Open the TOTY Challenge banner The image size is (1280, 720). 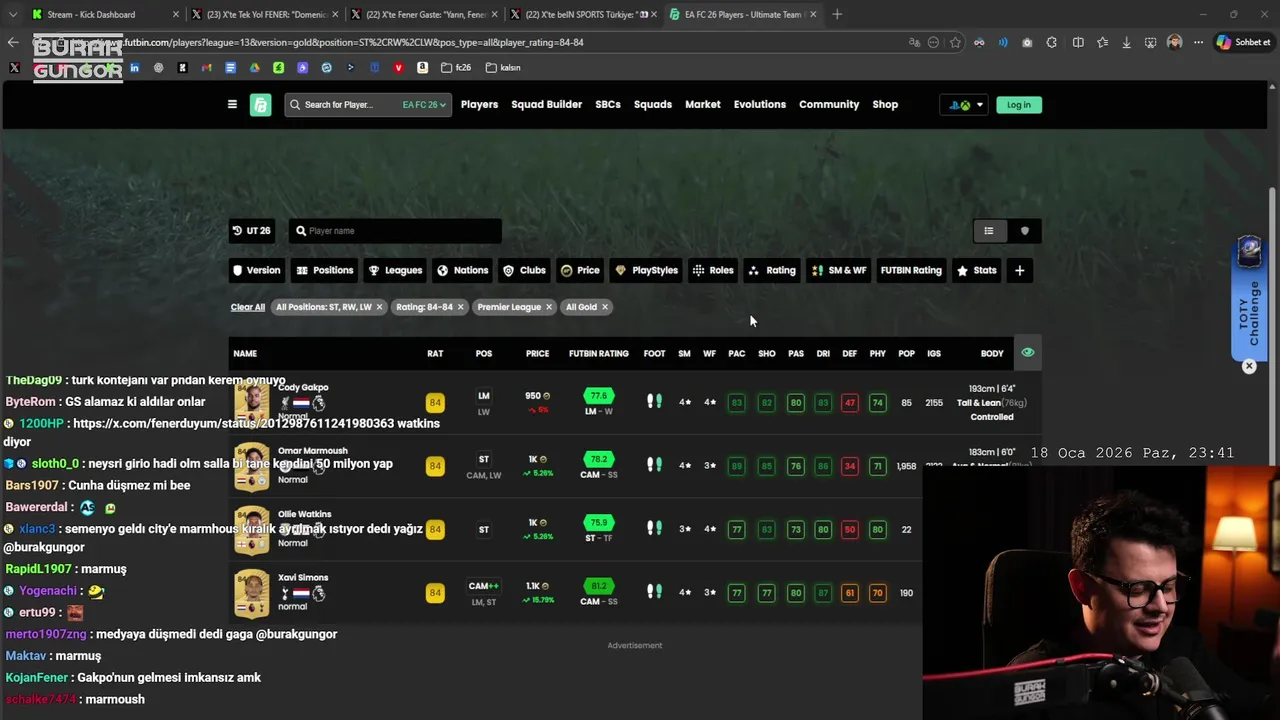click(x=1251, y=298)
